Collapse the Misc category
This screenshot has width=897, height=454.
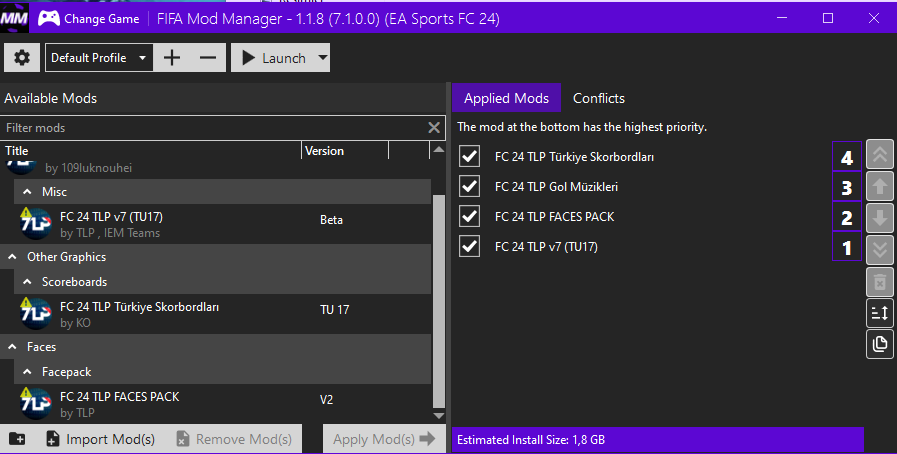coord(27,192)
